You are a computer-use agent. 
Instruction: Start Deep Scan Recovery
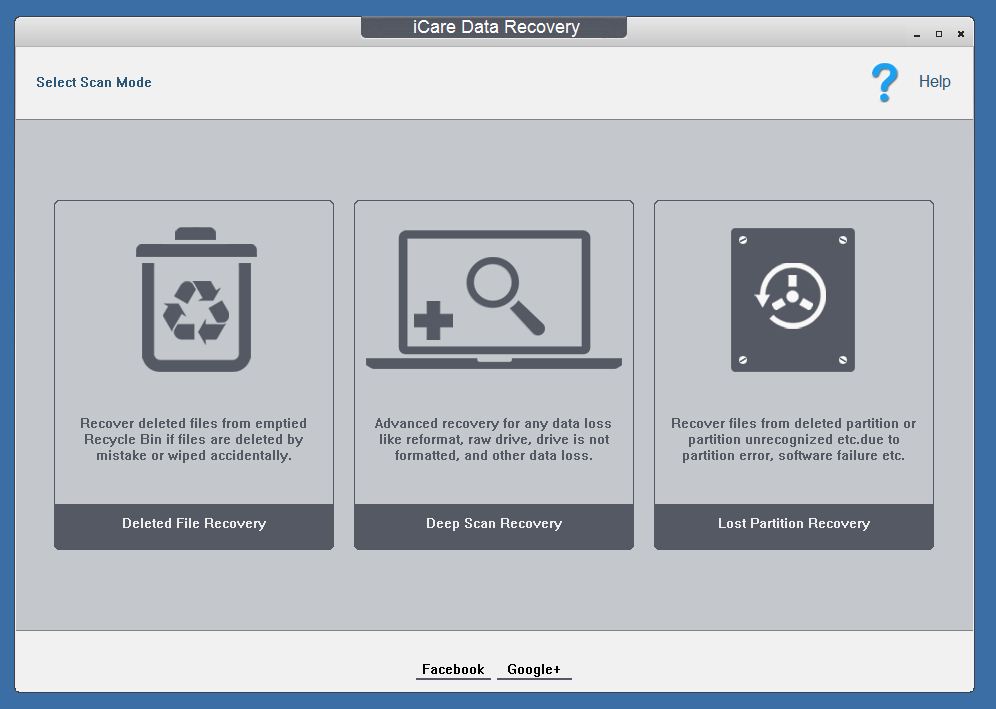[494, 527]
